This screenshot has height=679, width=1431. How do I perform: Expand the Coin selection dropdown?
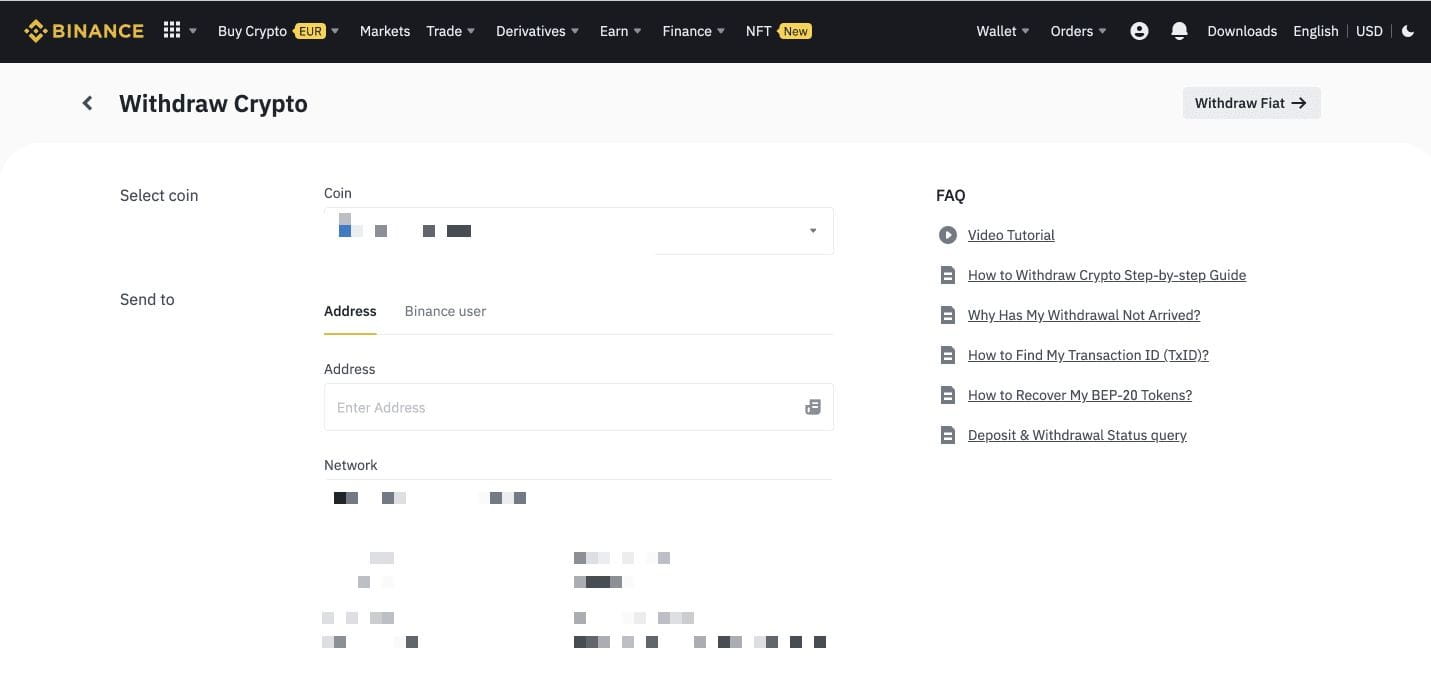pyautogui.click(x=812, y=231)
